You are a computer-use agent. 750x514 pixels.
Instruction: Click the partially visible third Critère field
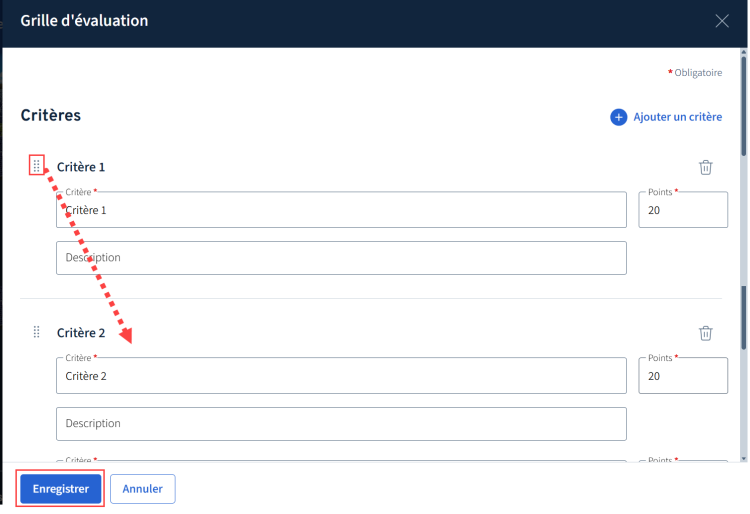tap(341, 460)
